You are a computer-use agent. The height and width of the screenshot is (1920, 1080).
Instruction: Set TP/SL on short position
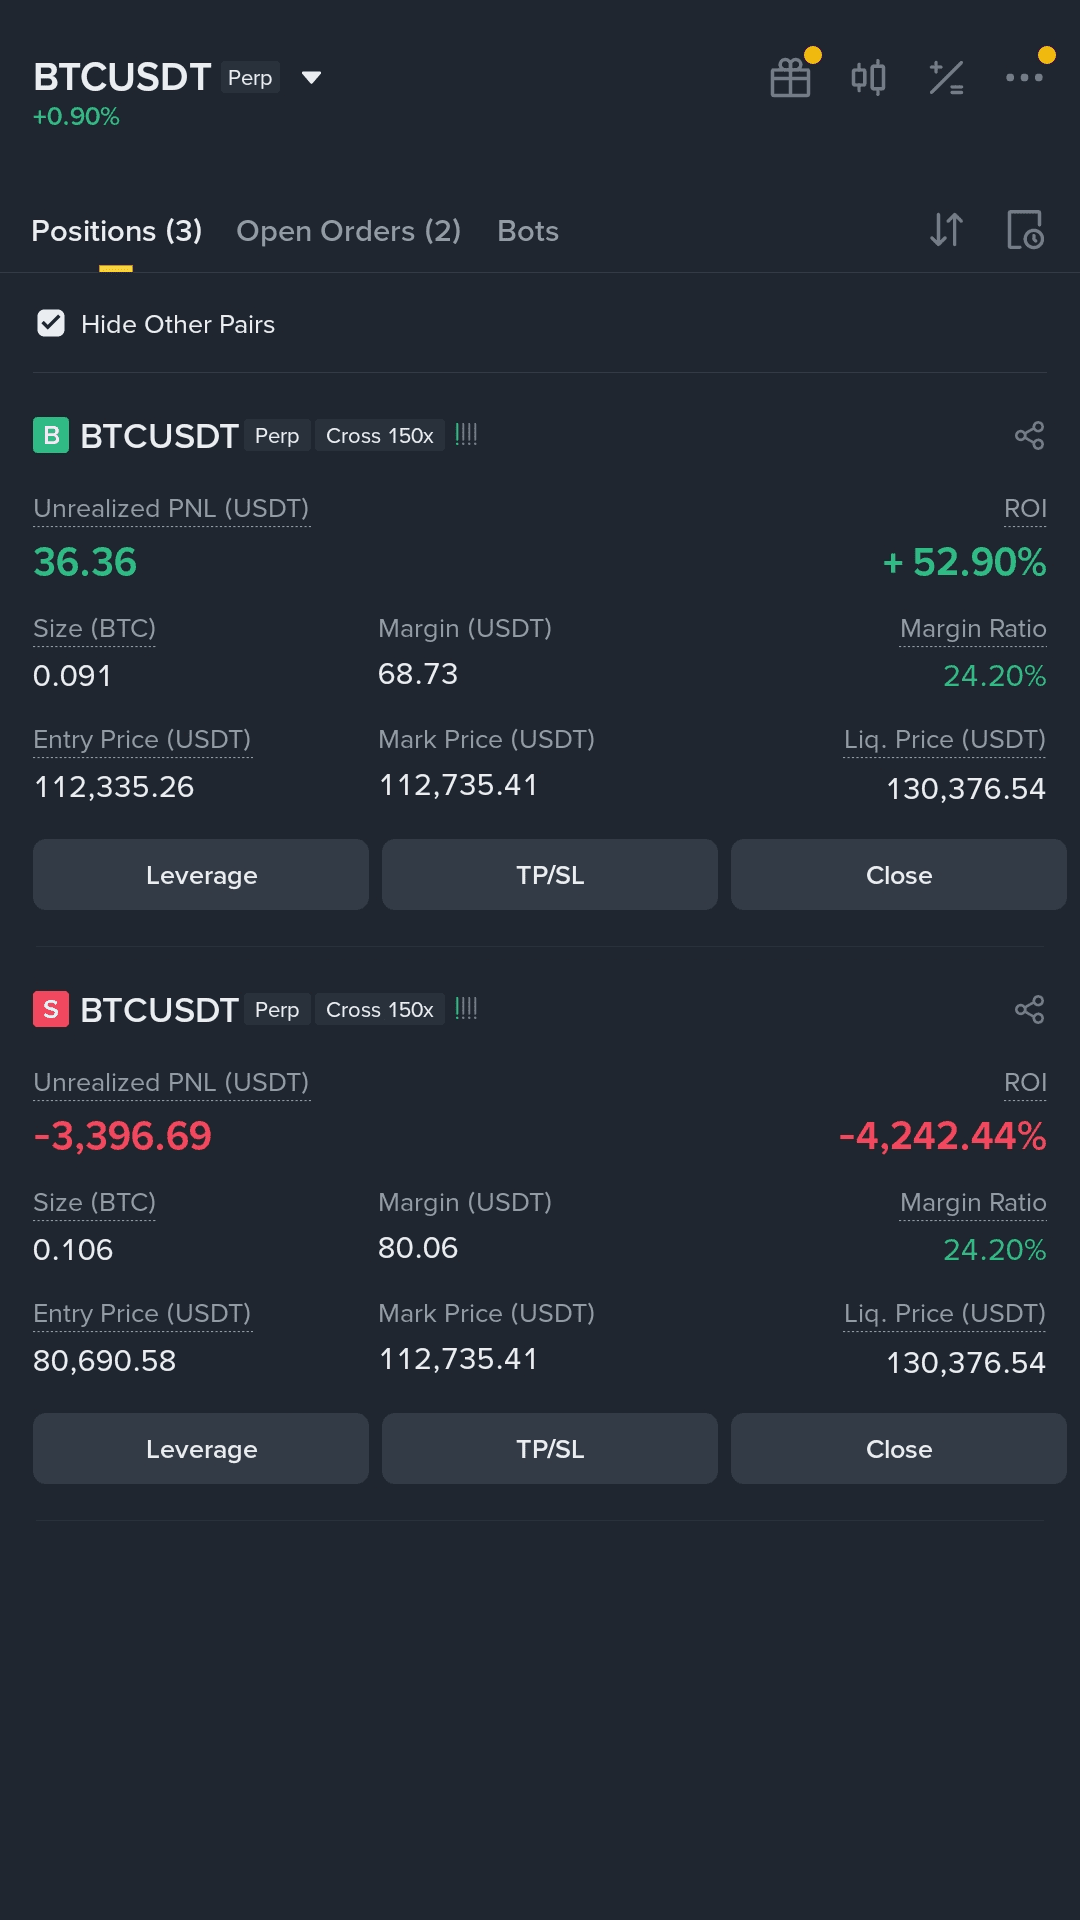pyautogui.click(x=550, y=1449)
